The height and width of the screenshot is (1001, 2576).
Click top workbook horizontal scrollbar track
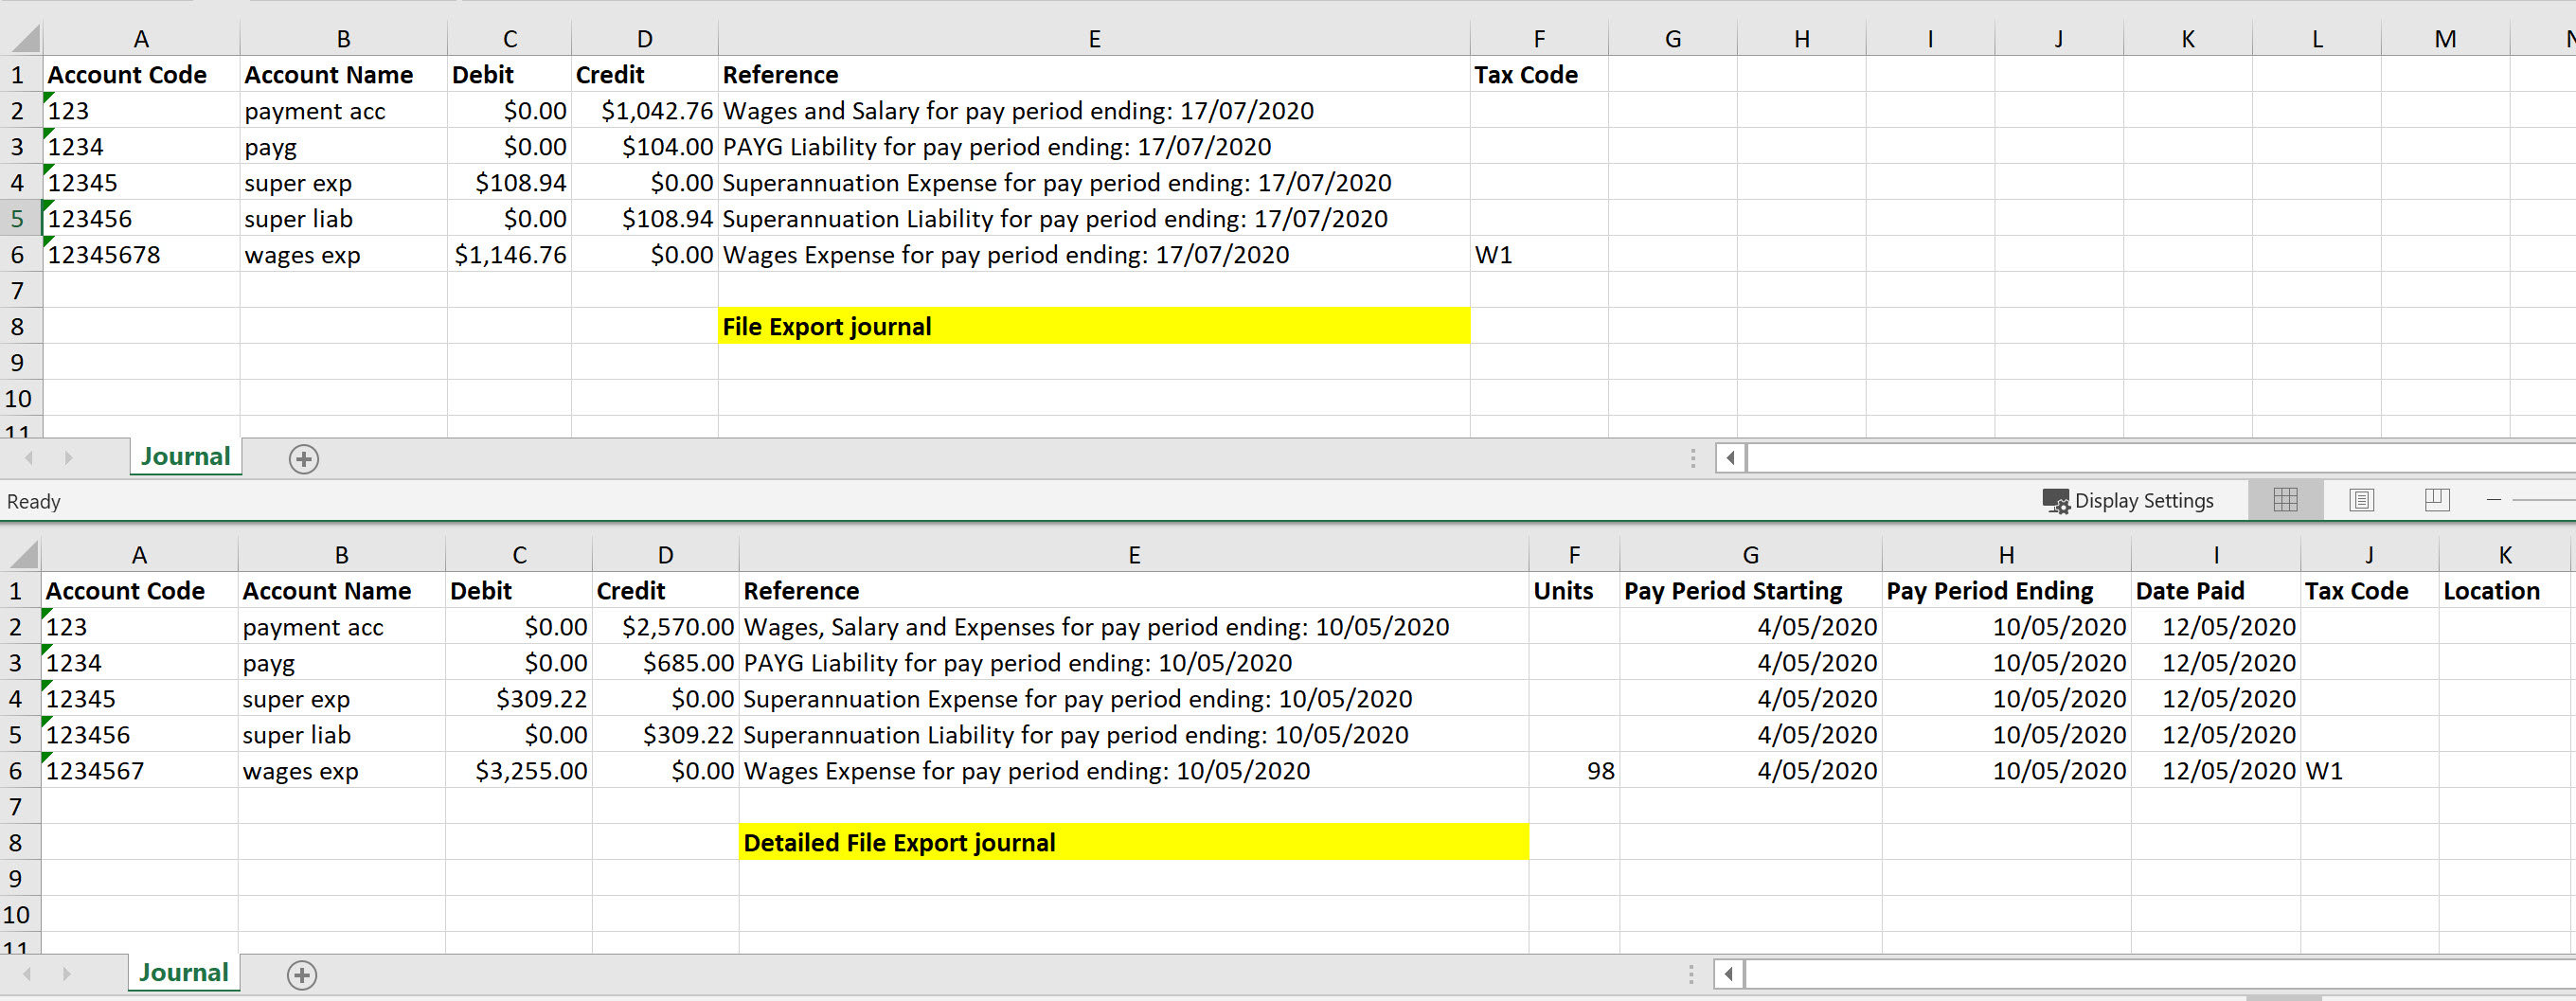tap(2160, 458)
